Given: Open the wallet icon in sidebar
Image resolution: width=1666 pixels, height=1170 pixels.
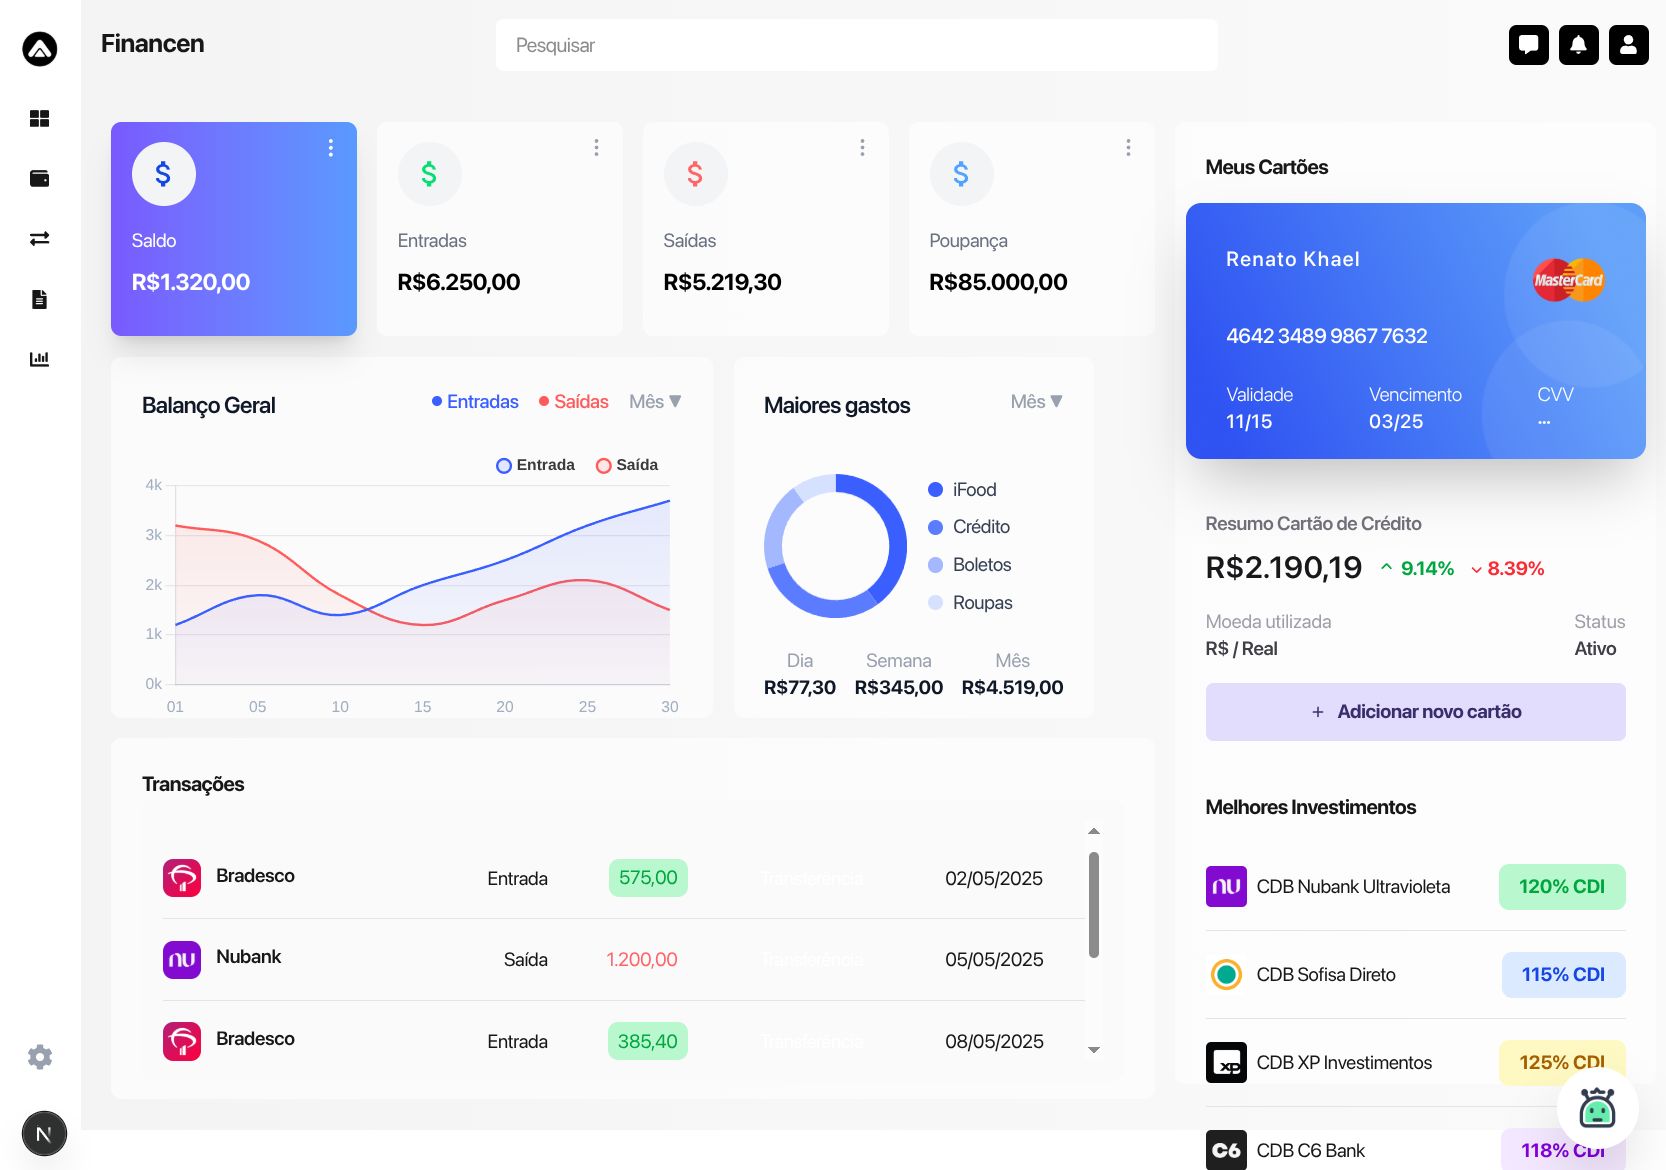Looking at the screenshot, I should click(39, 179).
